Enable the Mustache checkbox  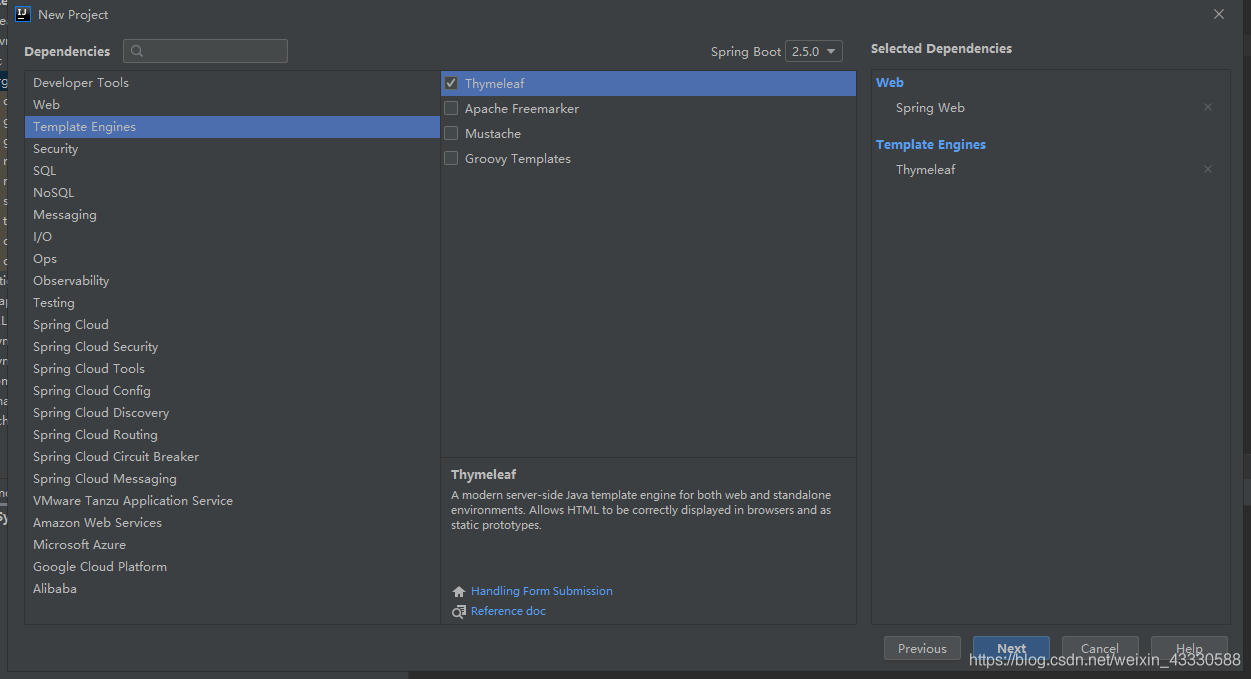(451, 133)
